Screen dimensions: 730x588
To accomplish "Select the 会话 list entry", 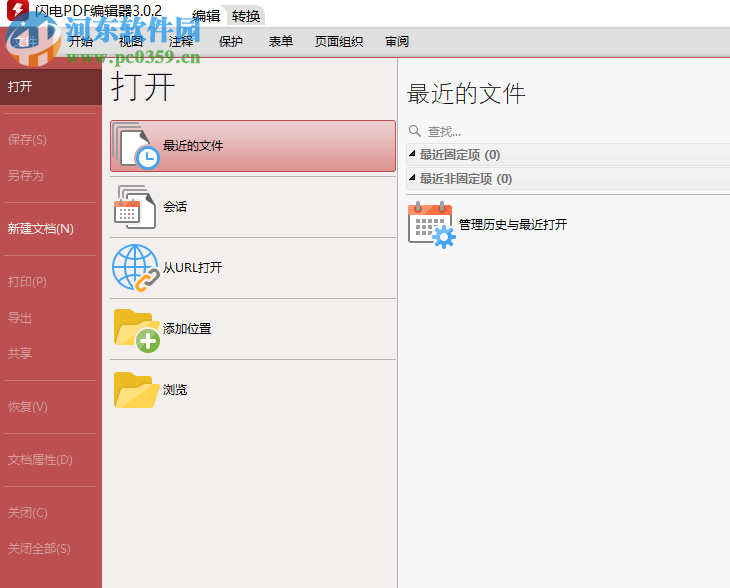I will coord(253,207).
